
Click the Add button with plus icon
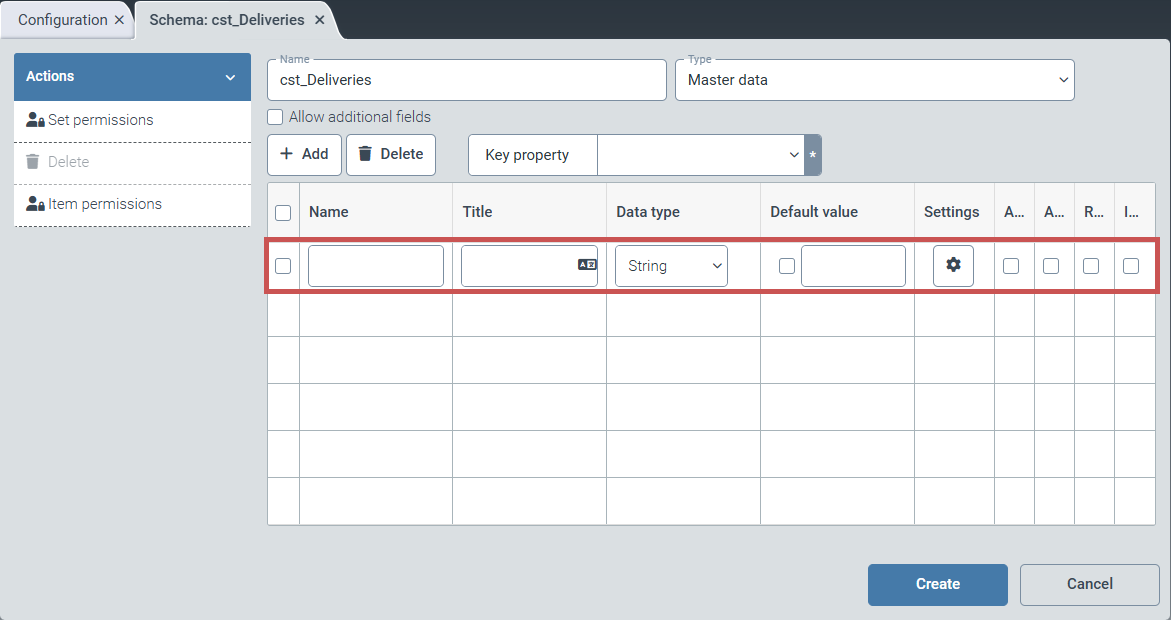(x=304, y=154)
